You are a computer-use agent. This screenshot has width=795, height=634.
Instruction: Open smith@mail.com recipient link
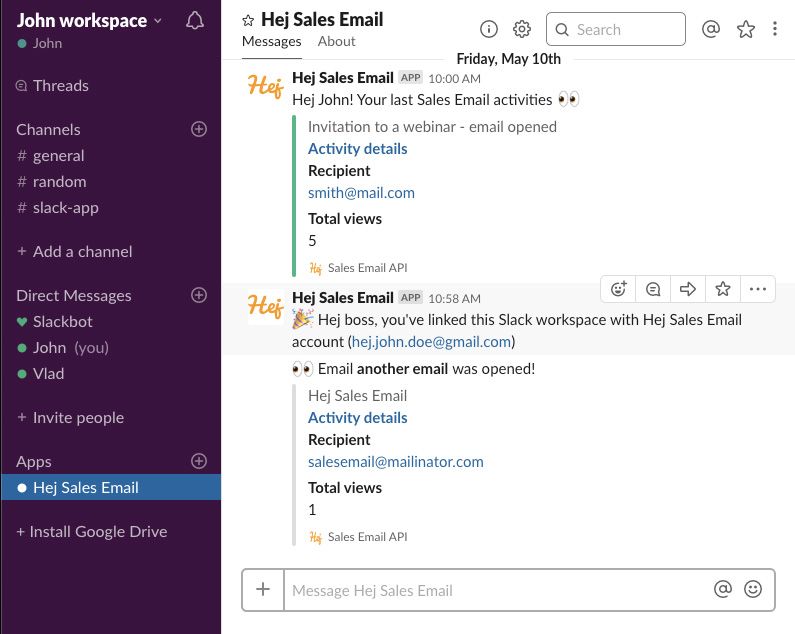click(361, 193)
